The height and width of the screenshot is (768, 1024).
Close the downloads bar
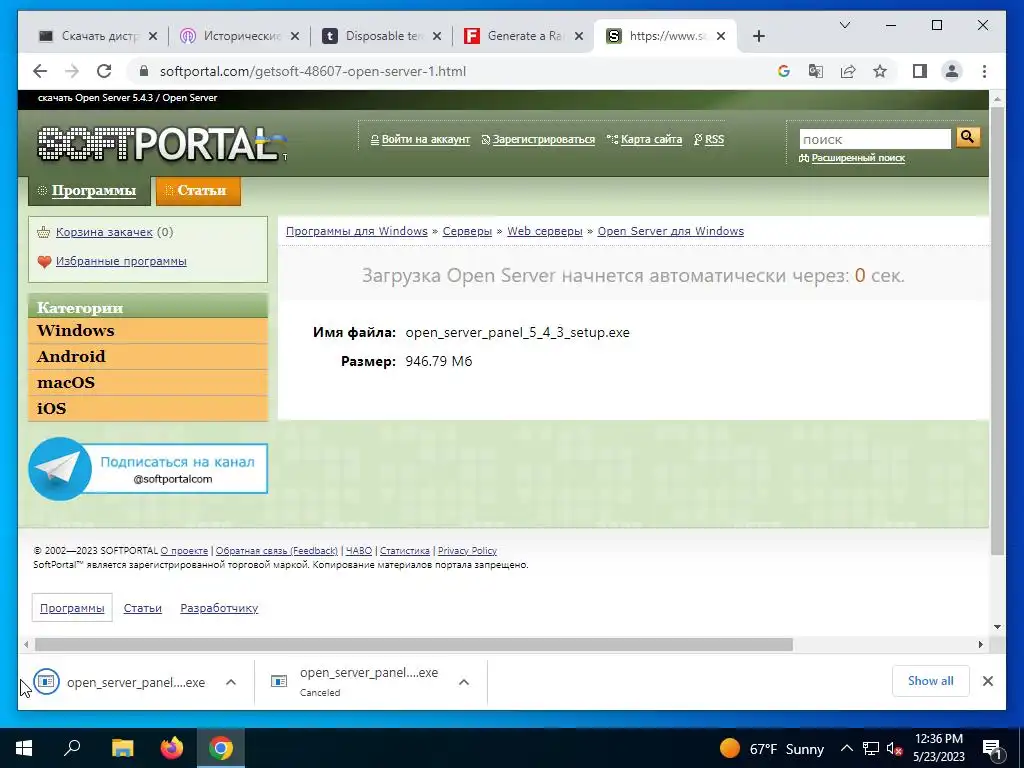987,681
